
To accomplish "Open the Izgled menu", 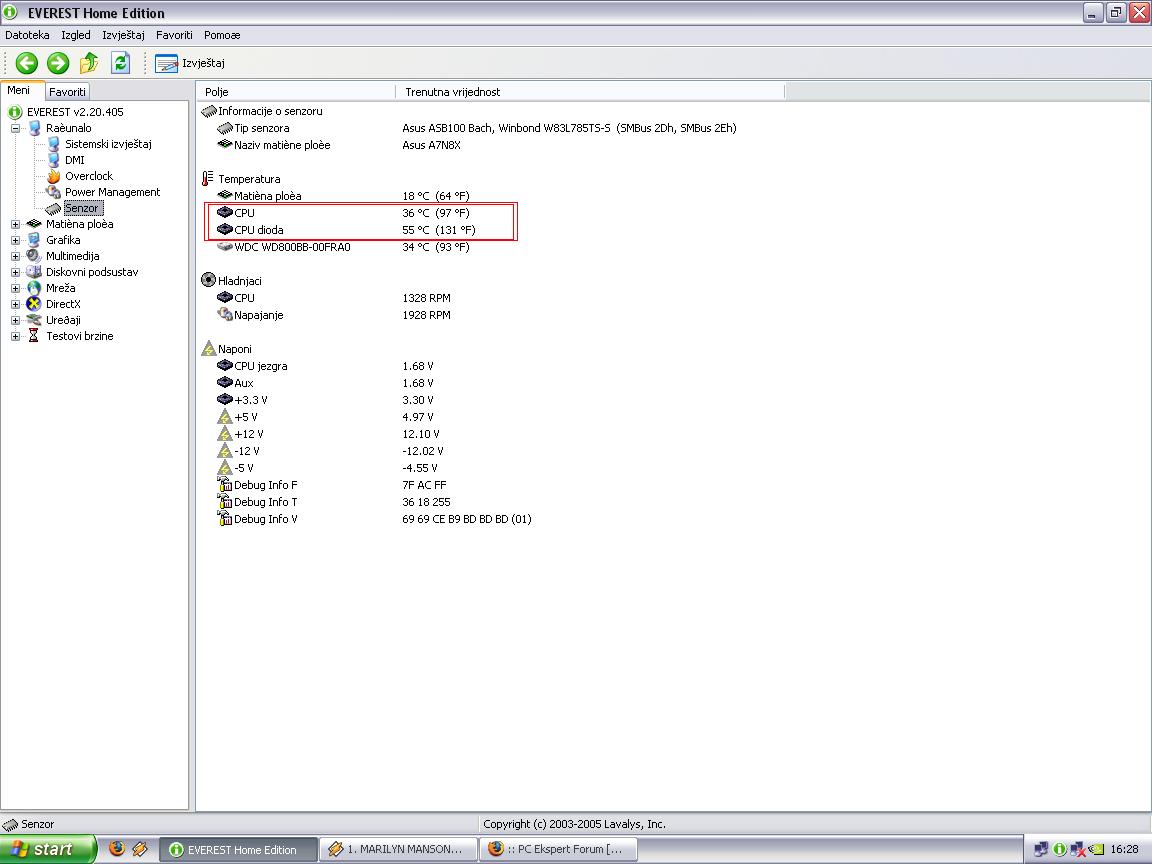I will click(76, 35).
